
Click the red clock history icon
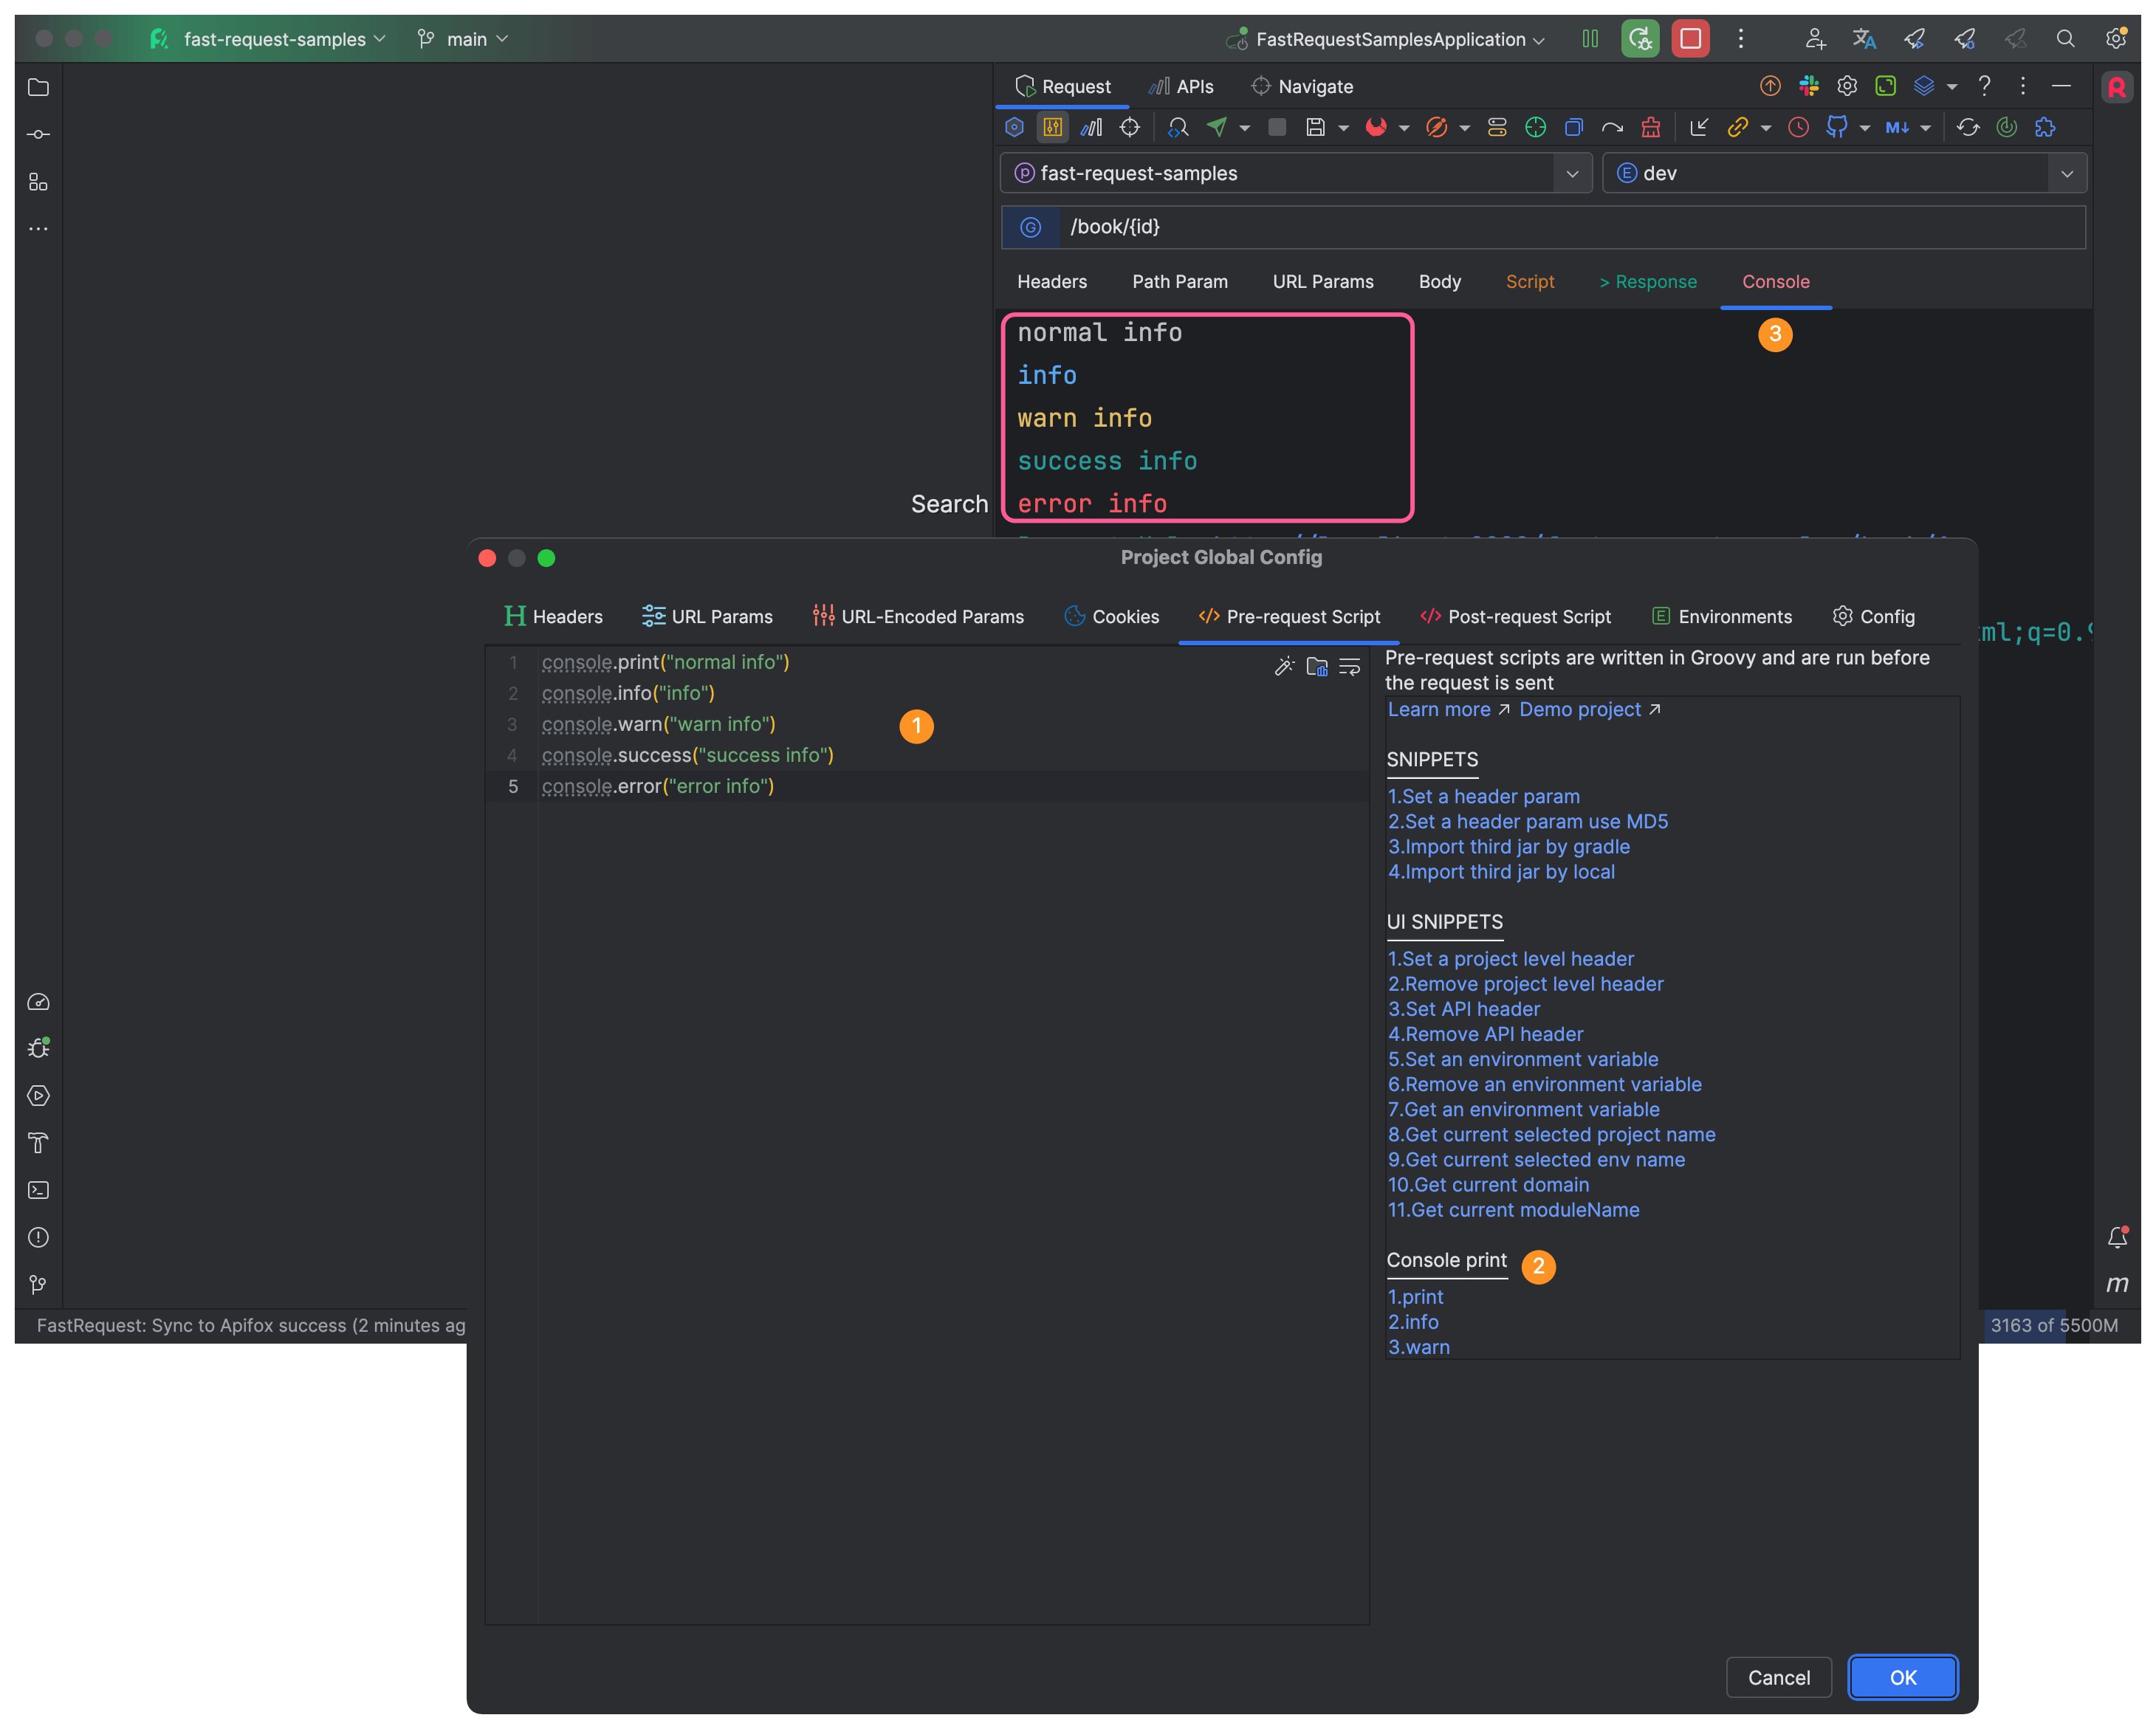(1798, 127)
